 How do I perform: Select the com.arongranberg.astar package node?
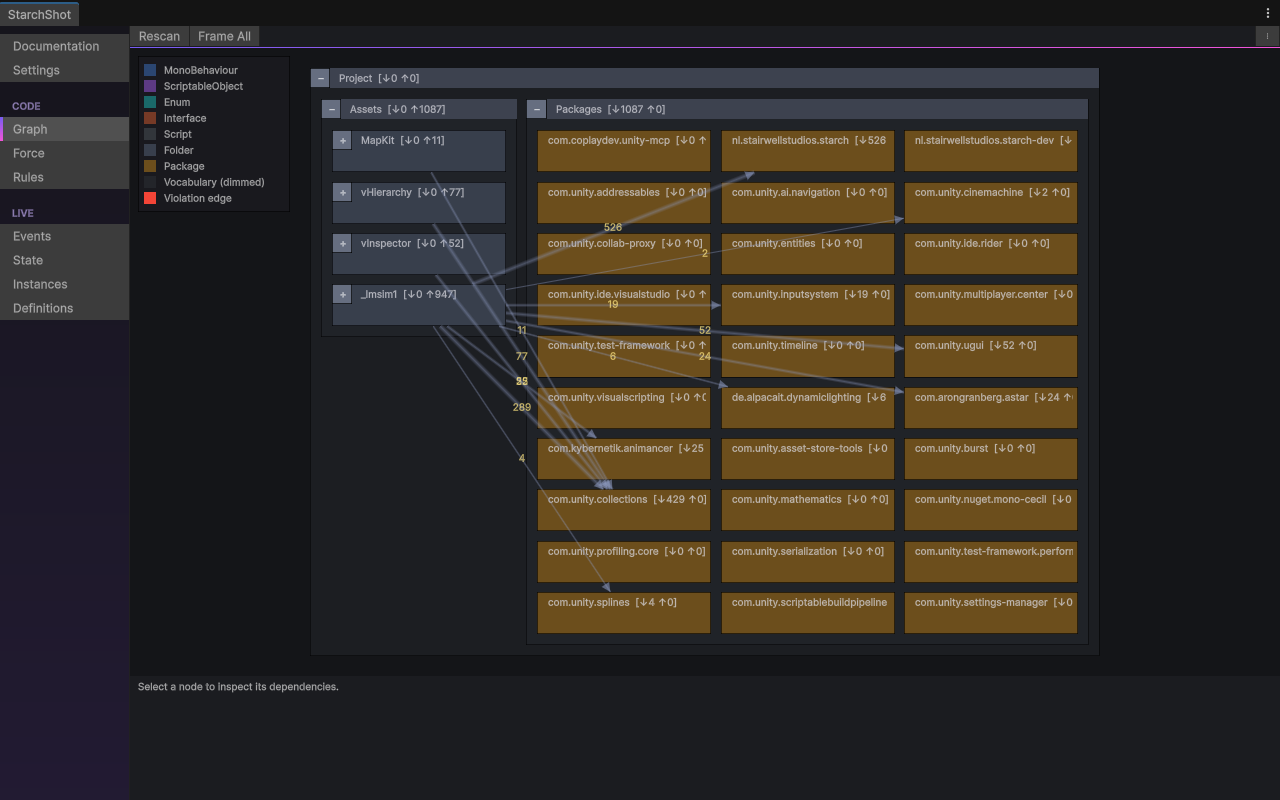pyautogui.click(x=991, y=408)
